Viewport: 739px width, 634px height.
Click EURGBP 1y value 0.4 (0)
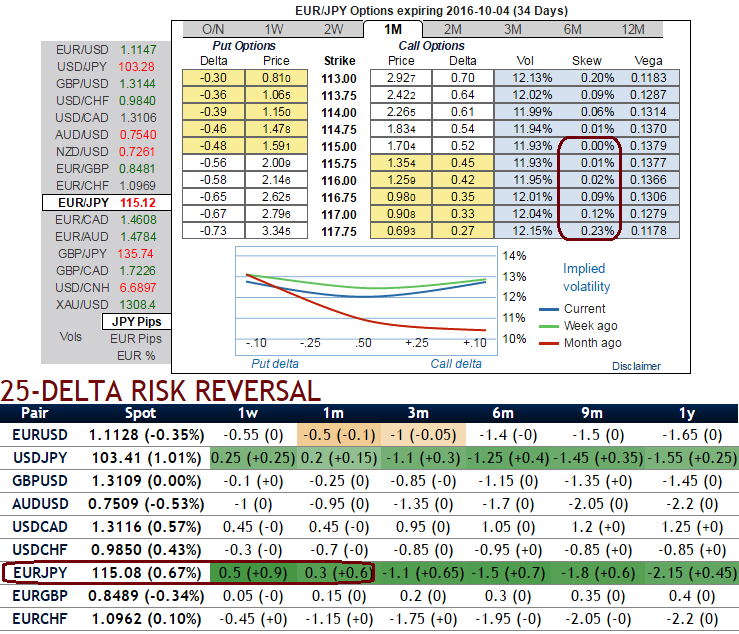(691, 596)
